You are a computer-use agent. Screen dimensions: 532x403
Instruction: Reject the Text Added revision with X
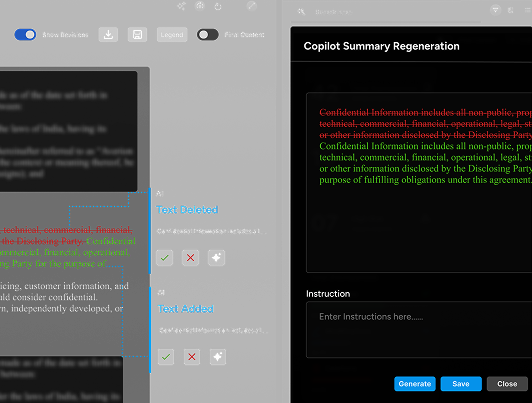pos(192,357)
